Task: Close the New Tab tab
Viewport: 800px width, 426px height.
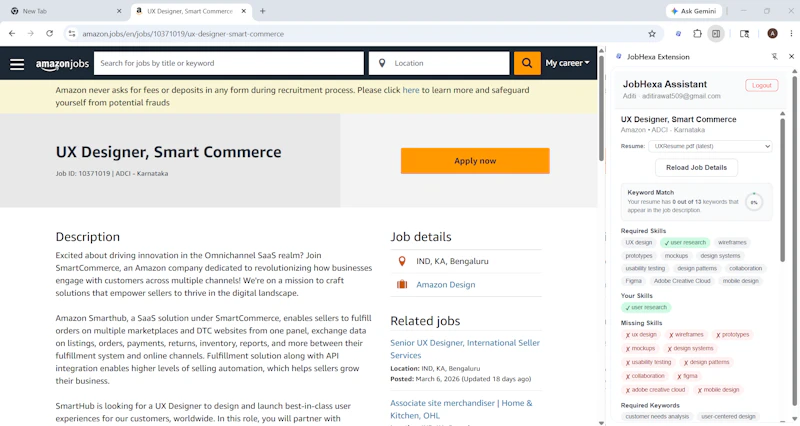Action: (x=119, y=11)
